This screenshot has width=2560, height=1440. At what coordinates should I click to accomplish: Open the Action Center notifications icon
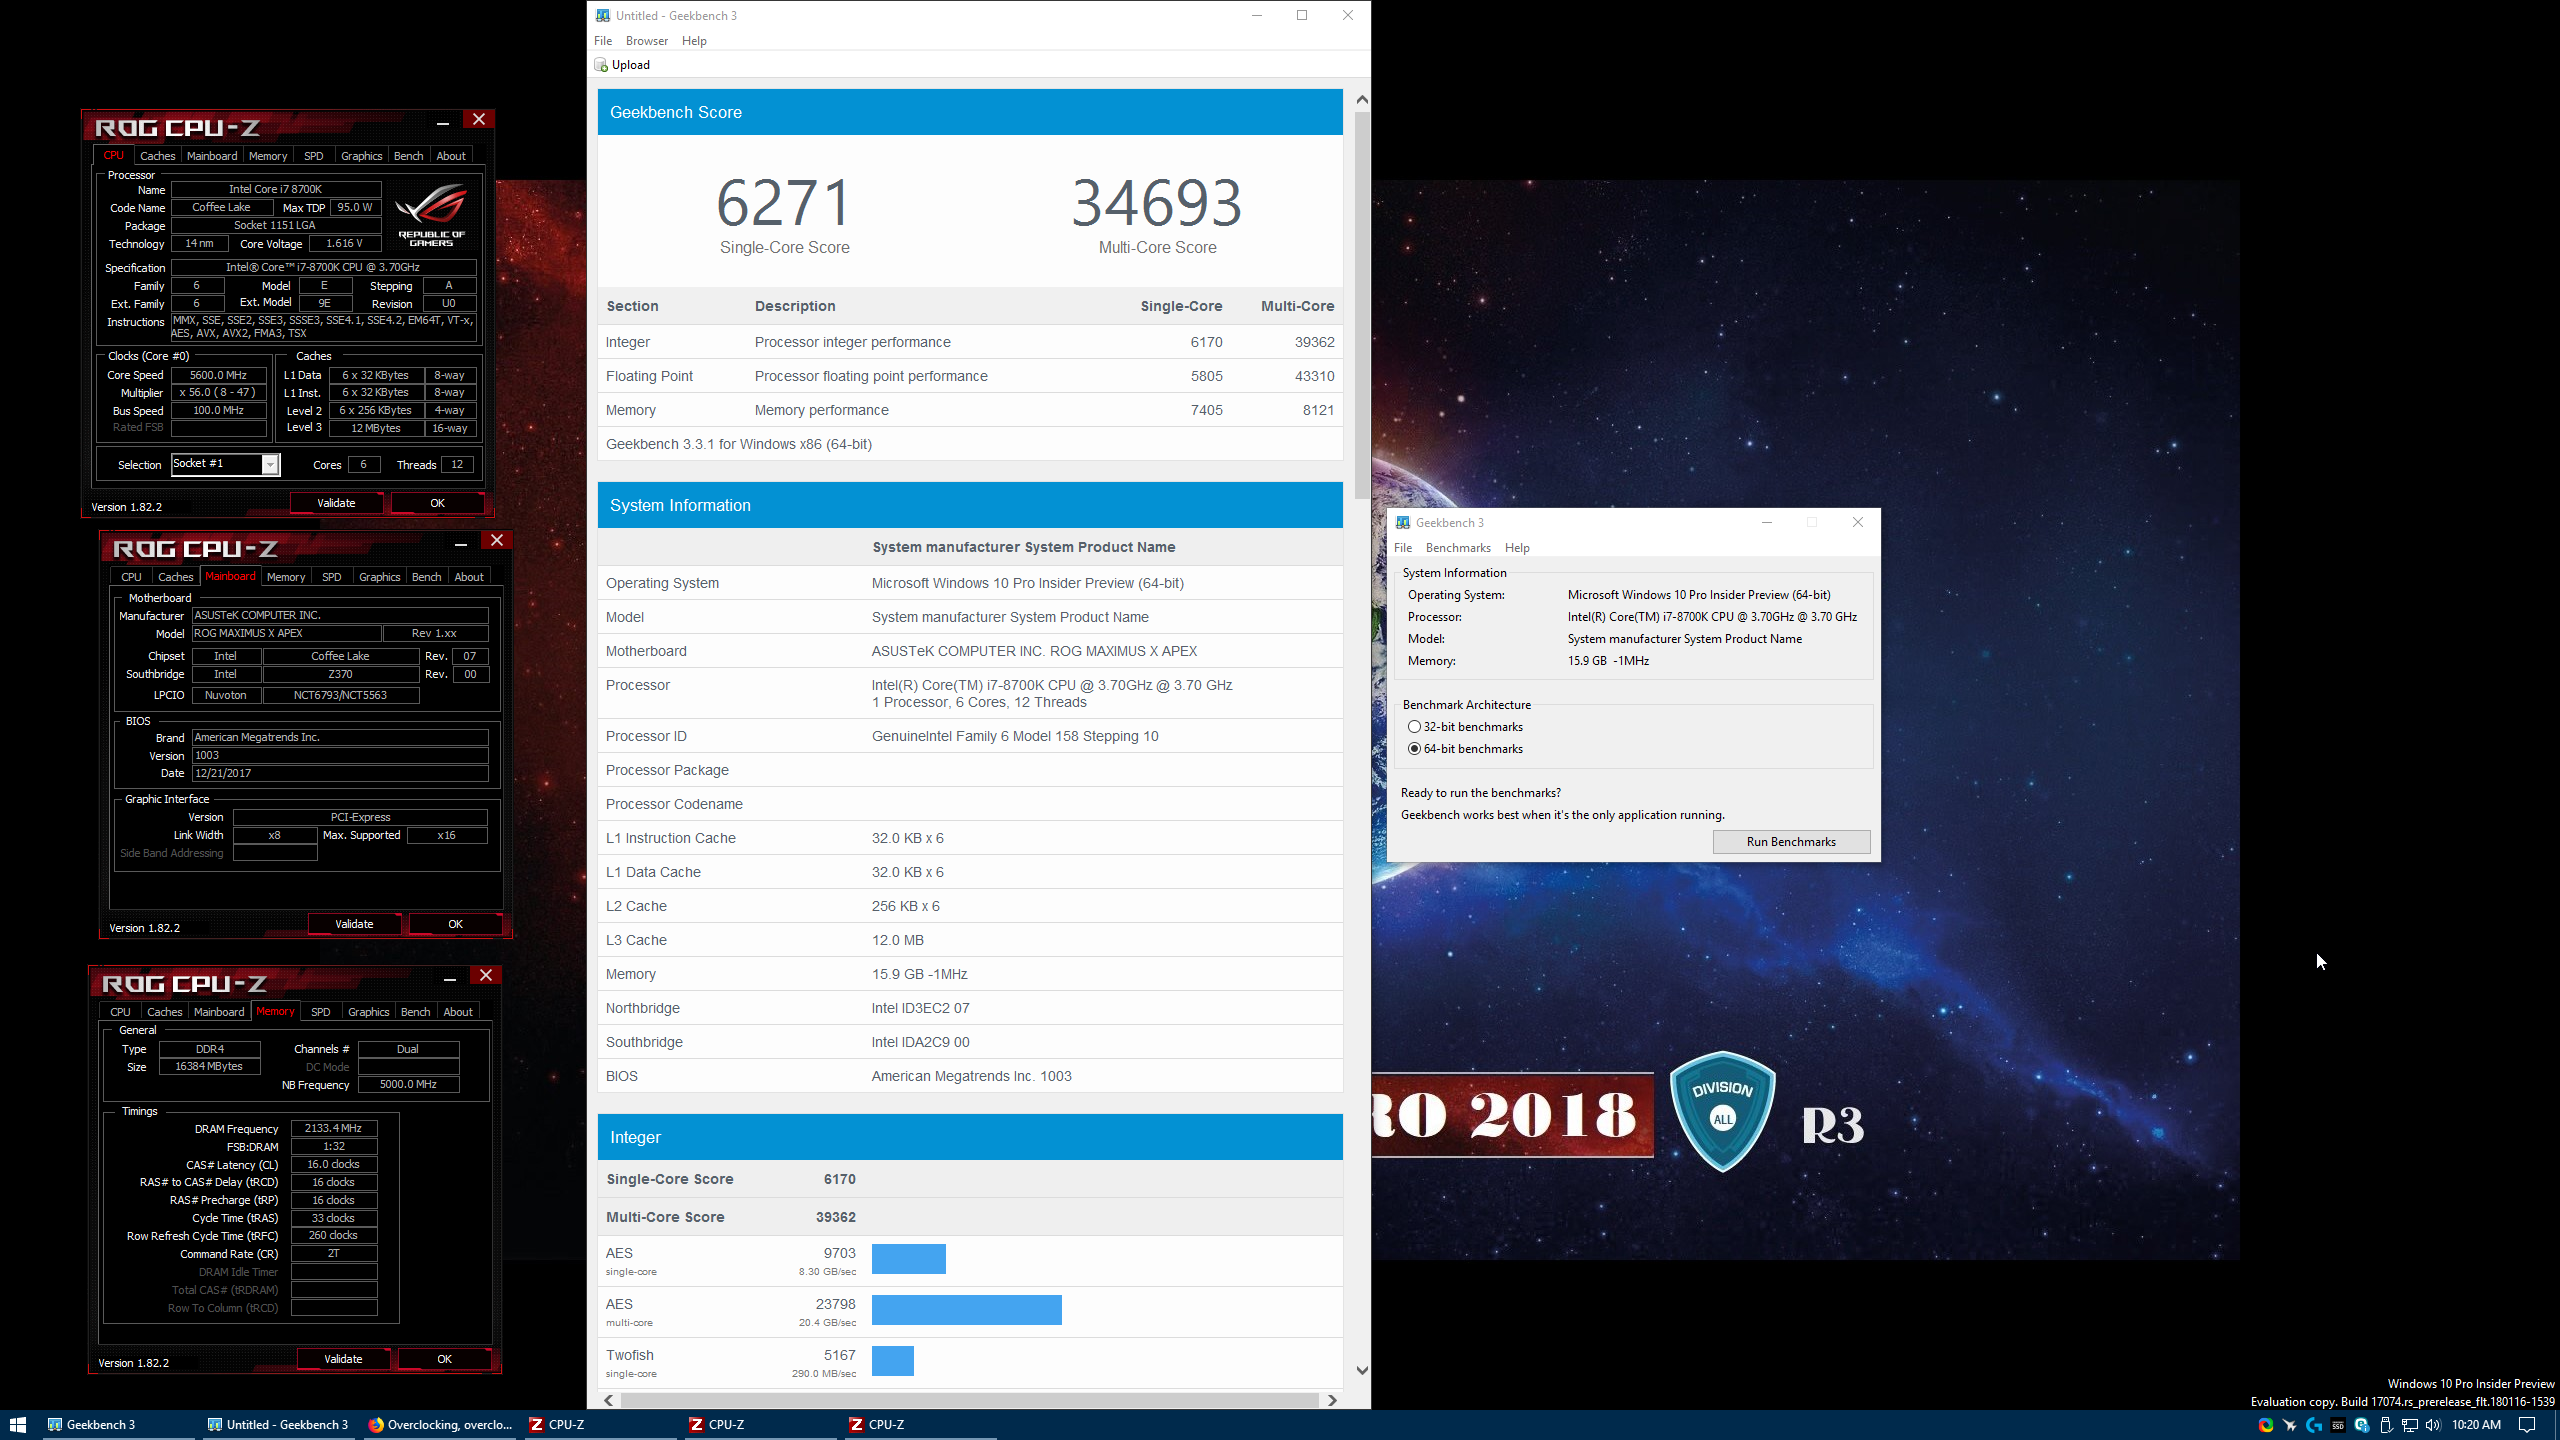pos(2527,1425)
